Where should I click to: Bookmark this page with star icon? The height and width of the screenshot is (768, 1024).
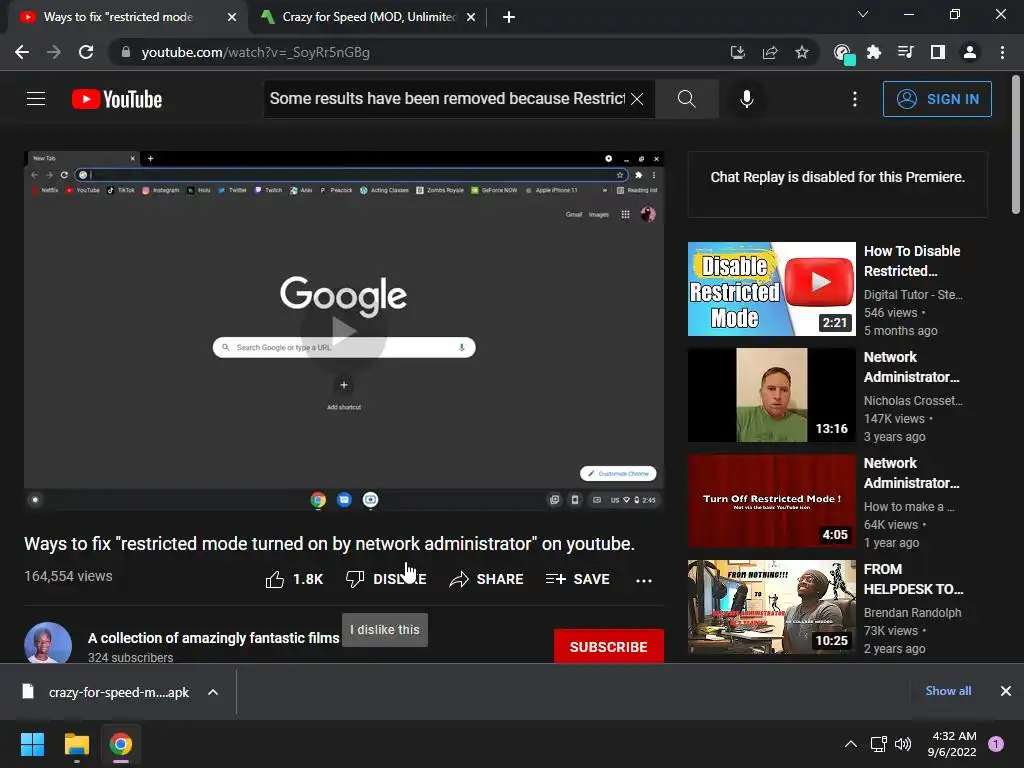point(802,52)
